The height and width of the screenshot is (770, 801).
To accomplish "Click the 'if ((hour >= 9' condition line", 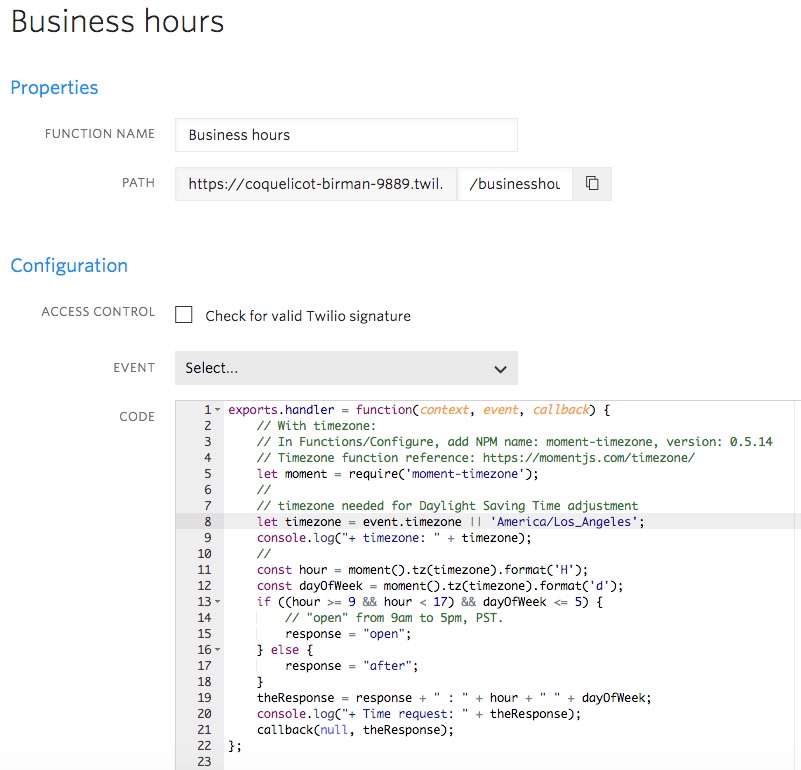I will point(430,602).
